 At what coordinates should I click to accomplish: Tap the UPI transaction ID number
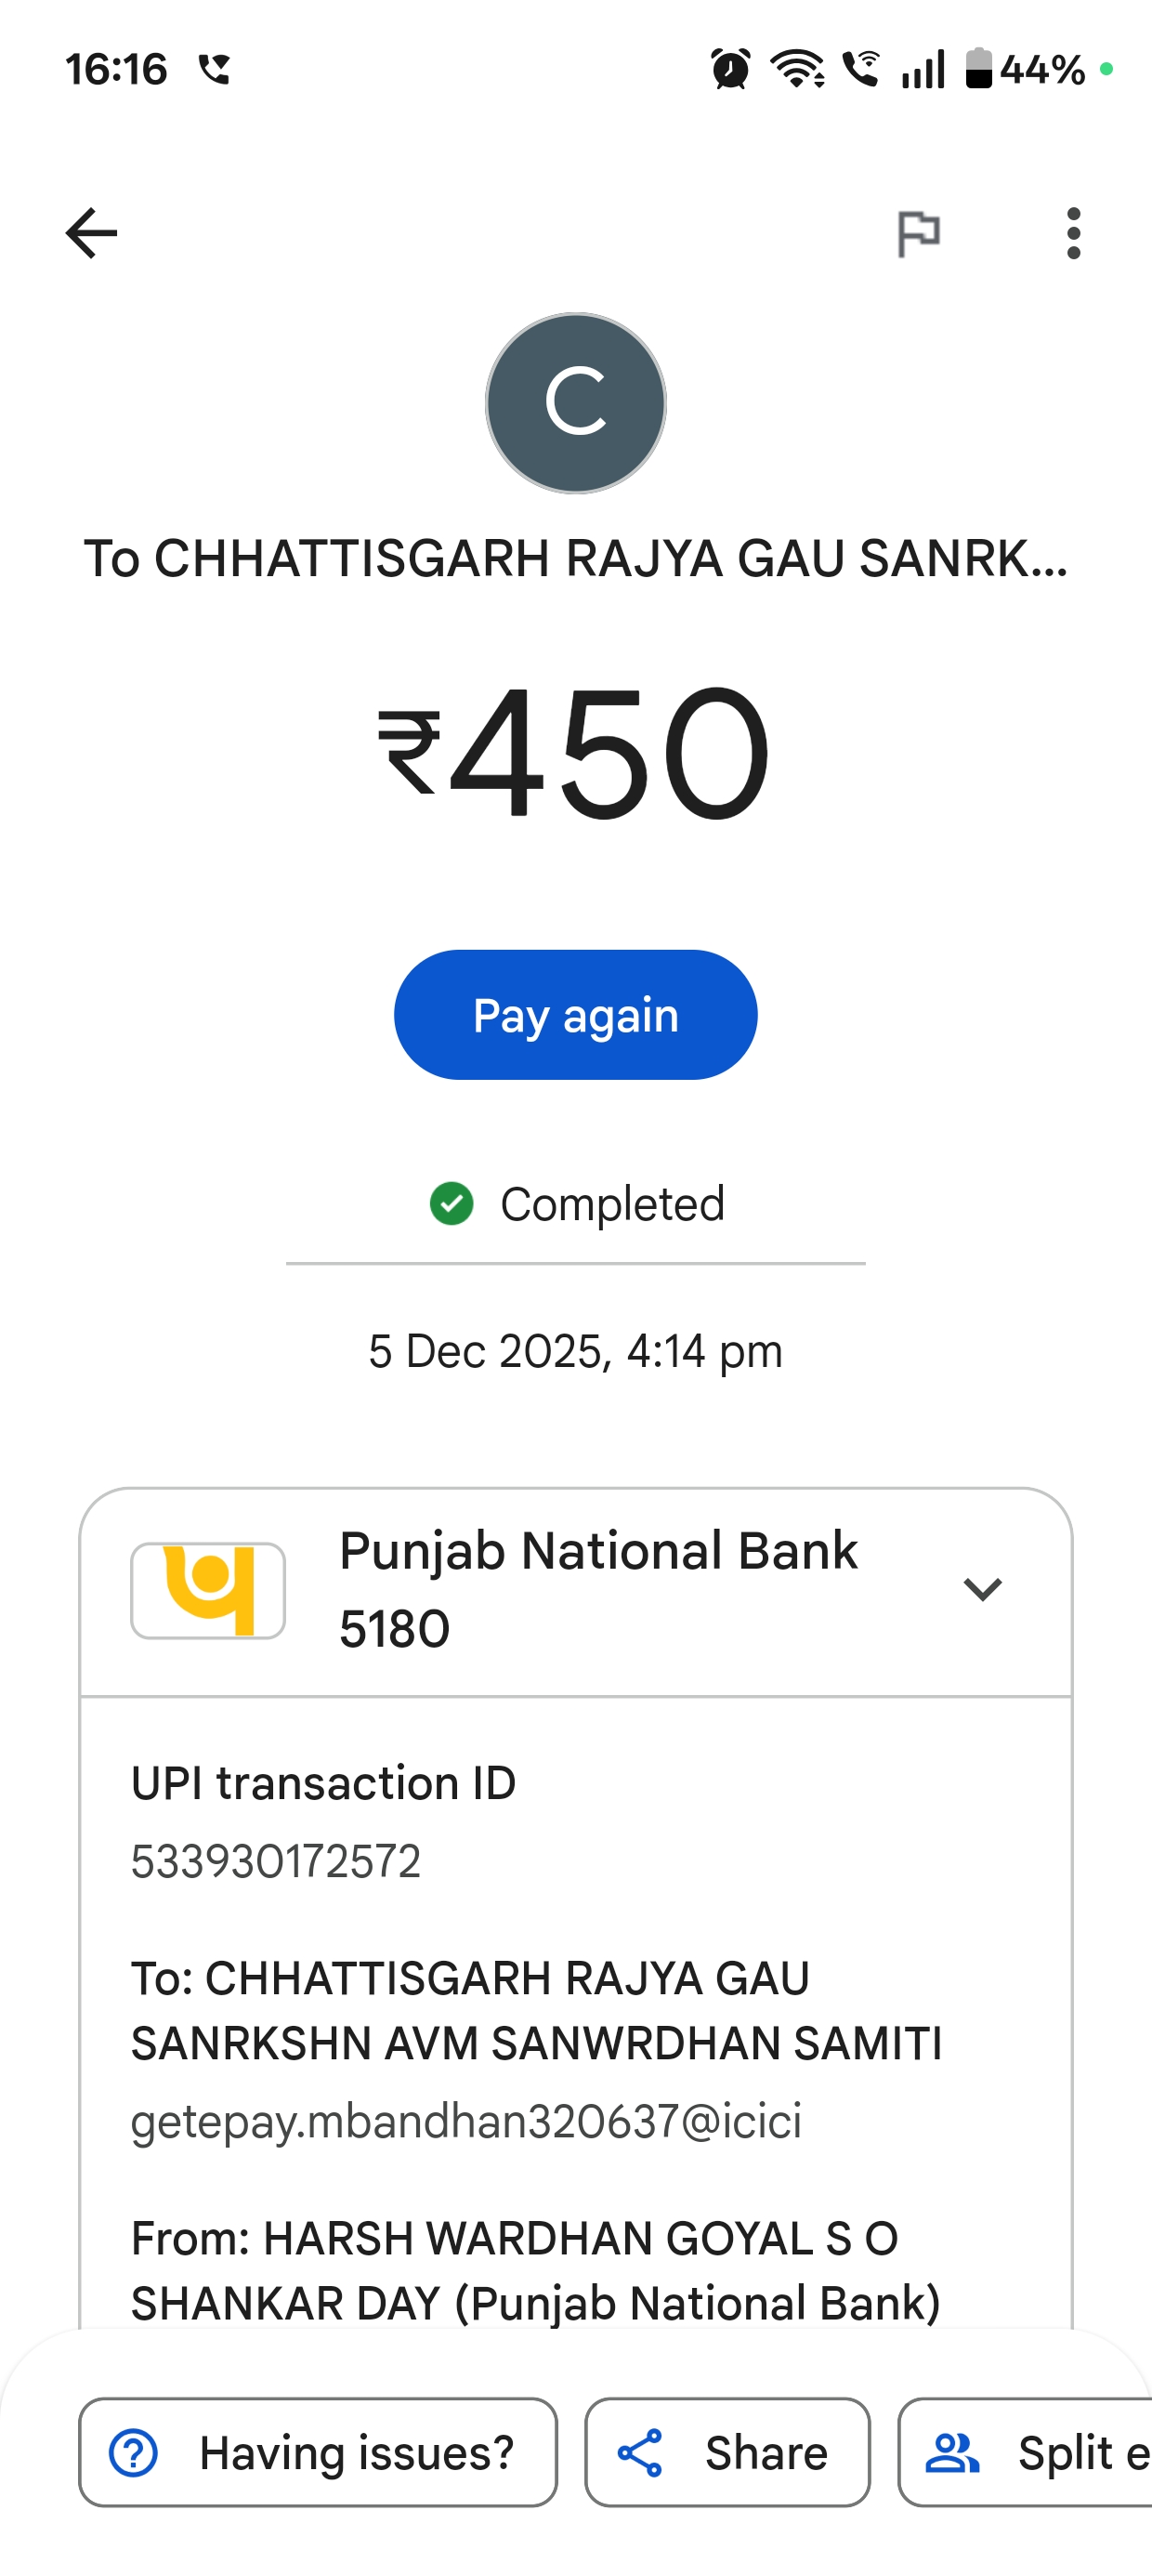(276, 1861)
